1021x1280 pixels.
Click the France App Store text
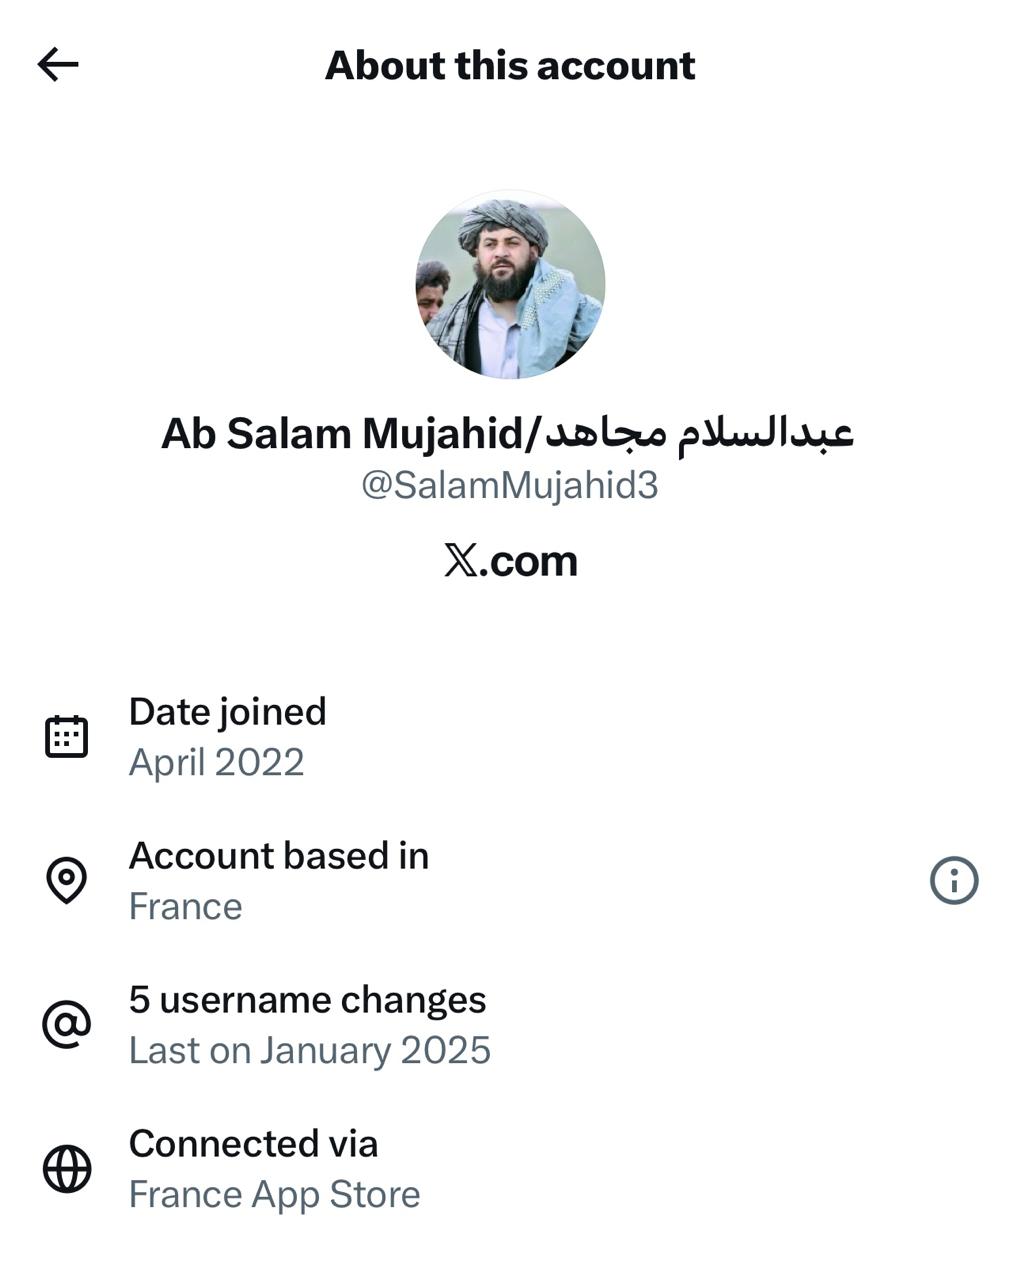point(275,1195)
